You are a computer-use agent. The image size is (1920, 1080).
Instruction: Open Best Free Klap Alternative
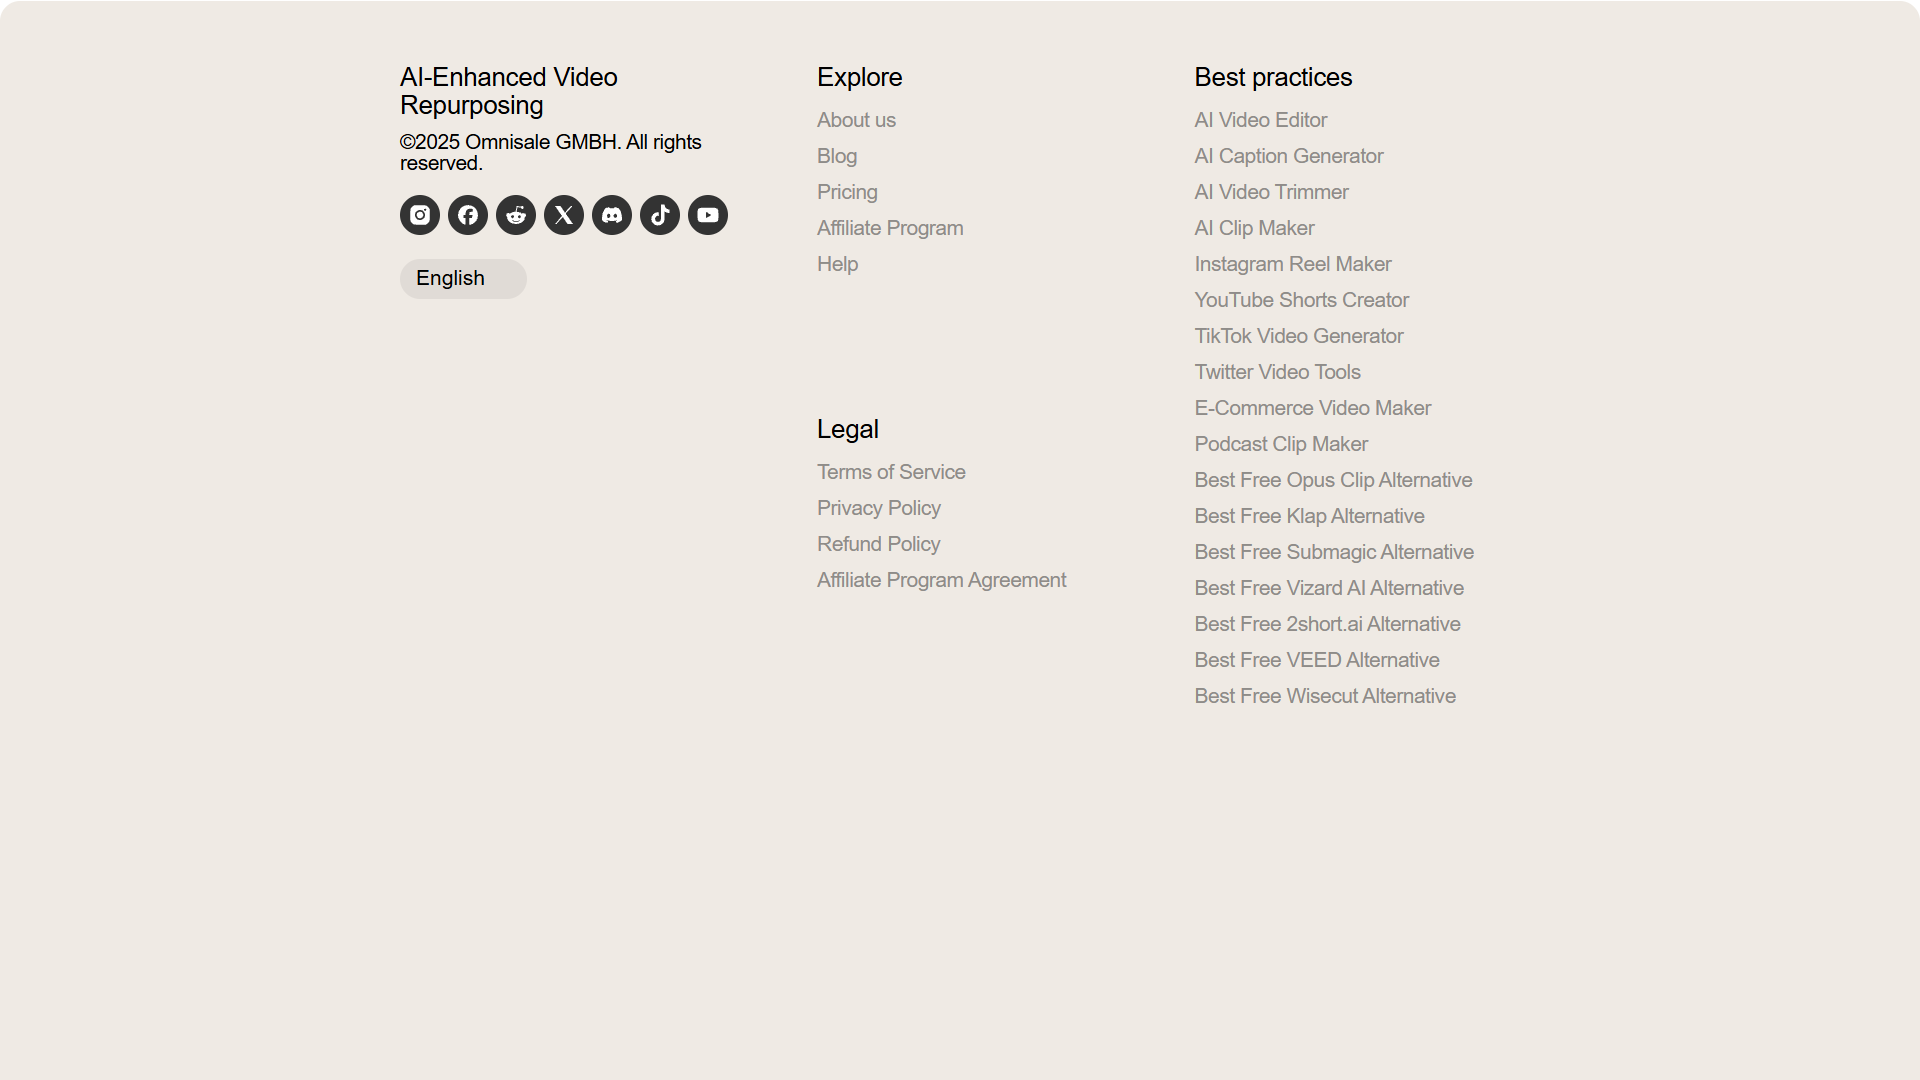[1309, 516]
